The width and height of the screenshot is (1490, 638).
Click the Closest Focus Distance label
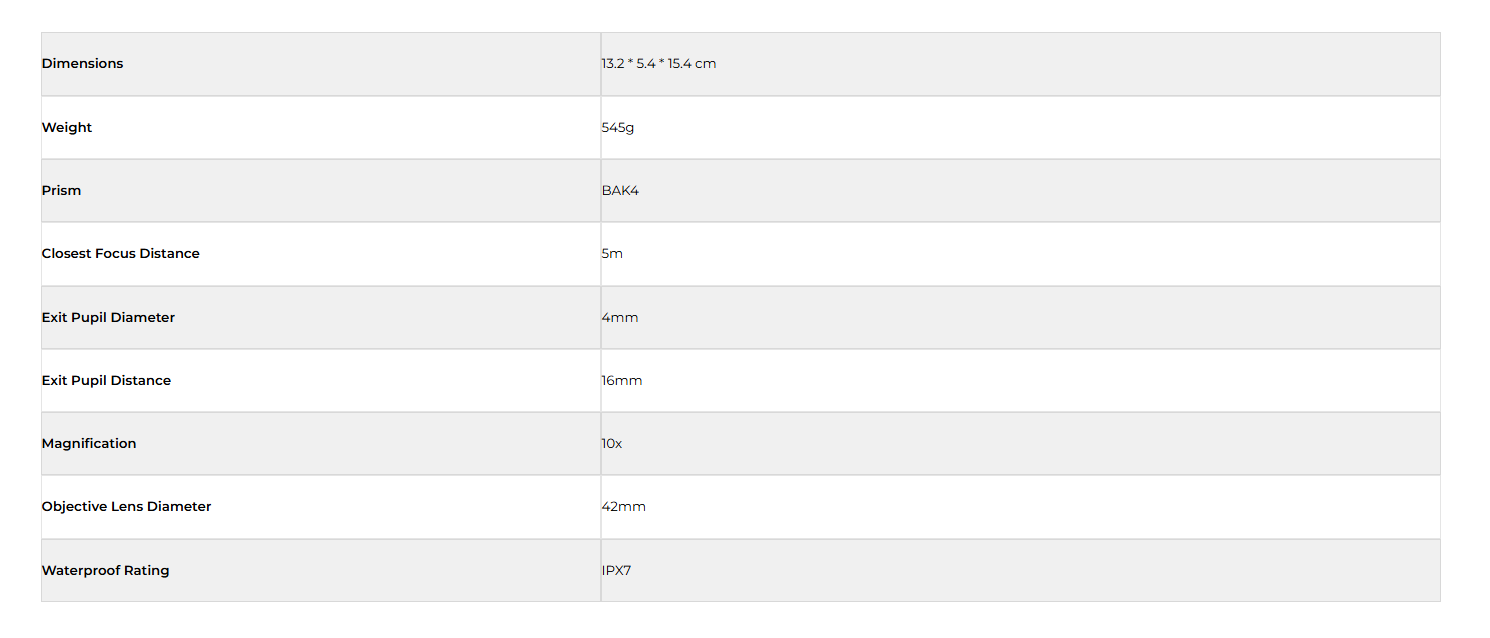121,254
